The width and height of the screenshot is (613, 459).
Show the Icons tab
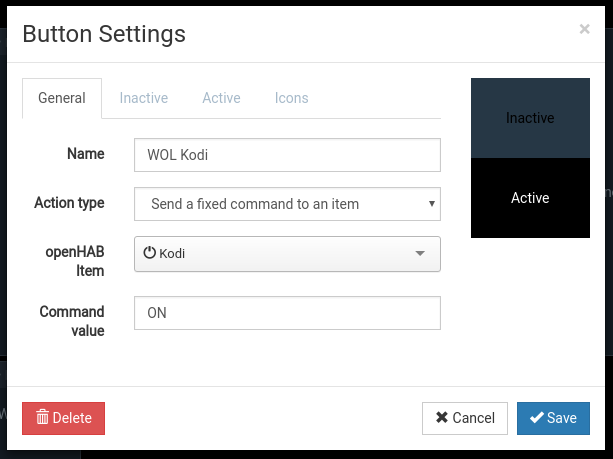[x=292, y=98]
